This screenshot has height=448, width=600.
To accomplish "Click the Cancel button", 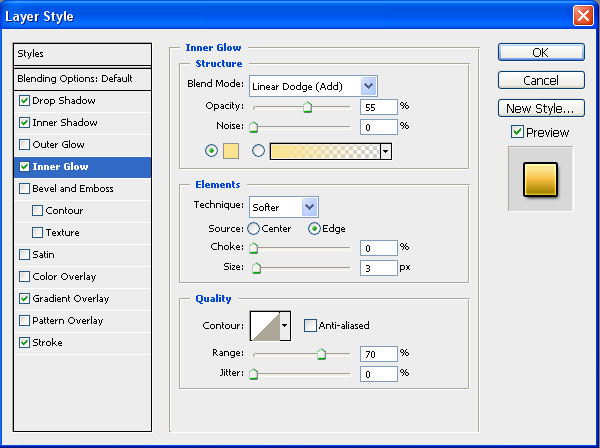I will [x=541, y=80].
